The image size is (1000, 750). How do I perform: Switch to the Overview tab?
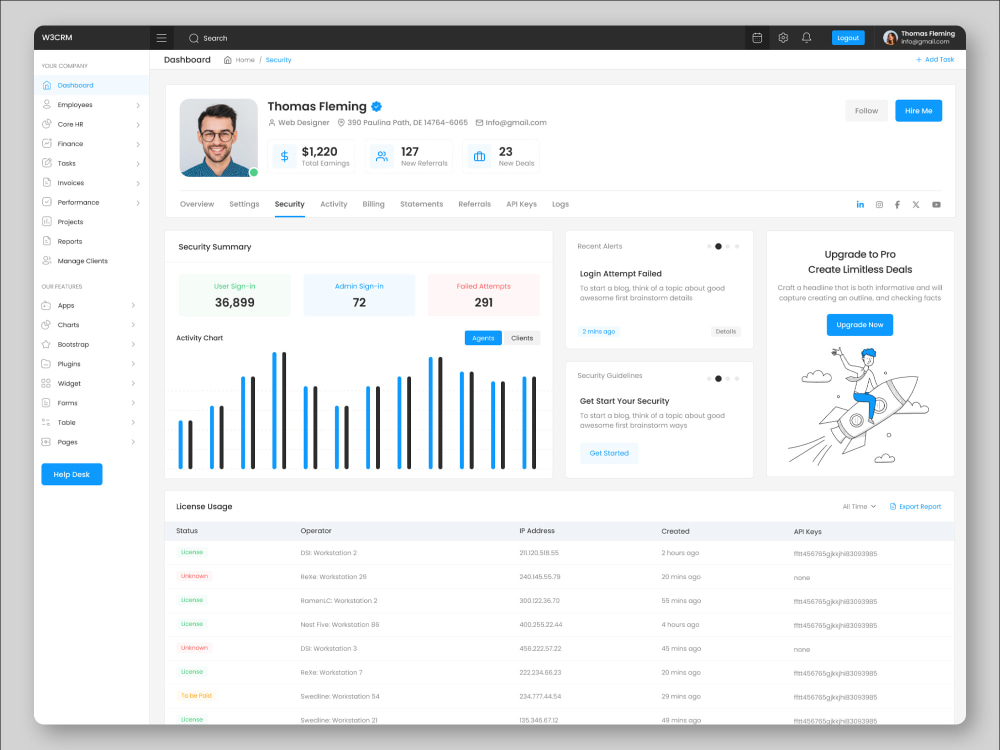[197, 204]
